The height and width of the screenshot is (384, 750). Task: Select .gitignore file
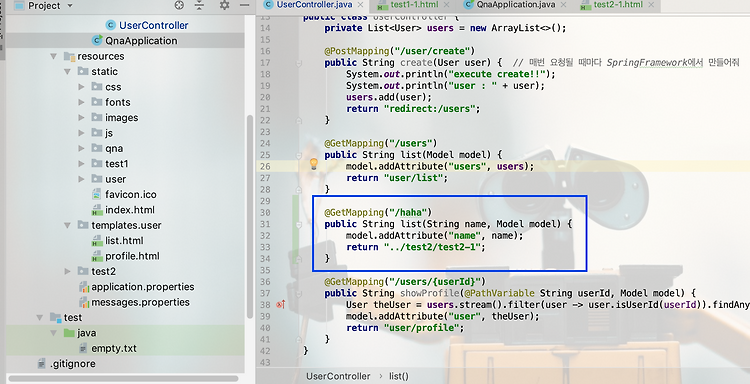(x=73, y=364)
